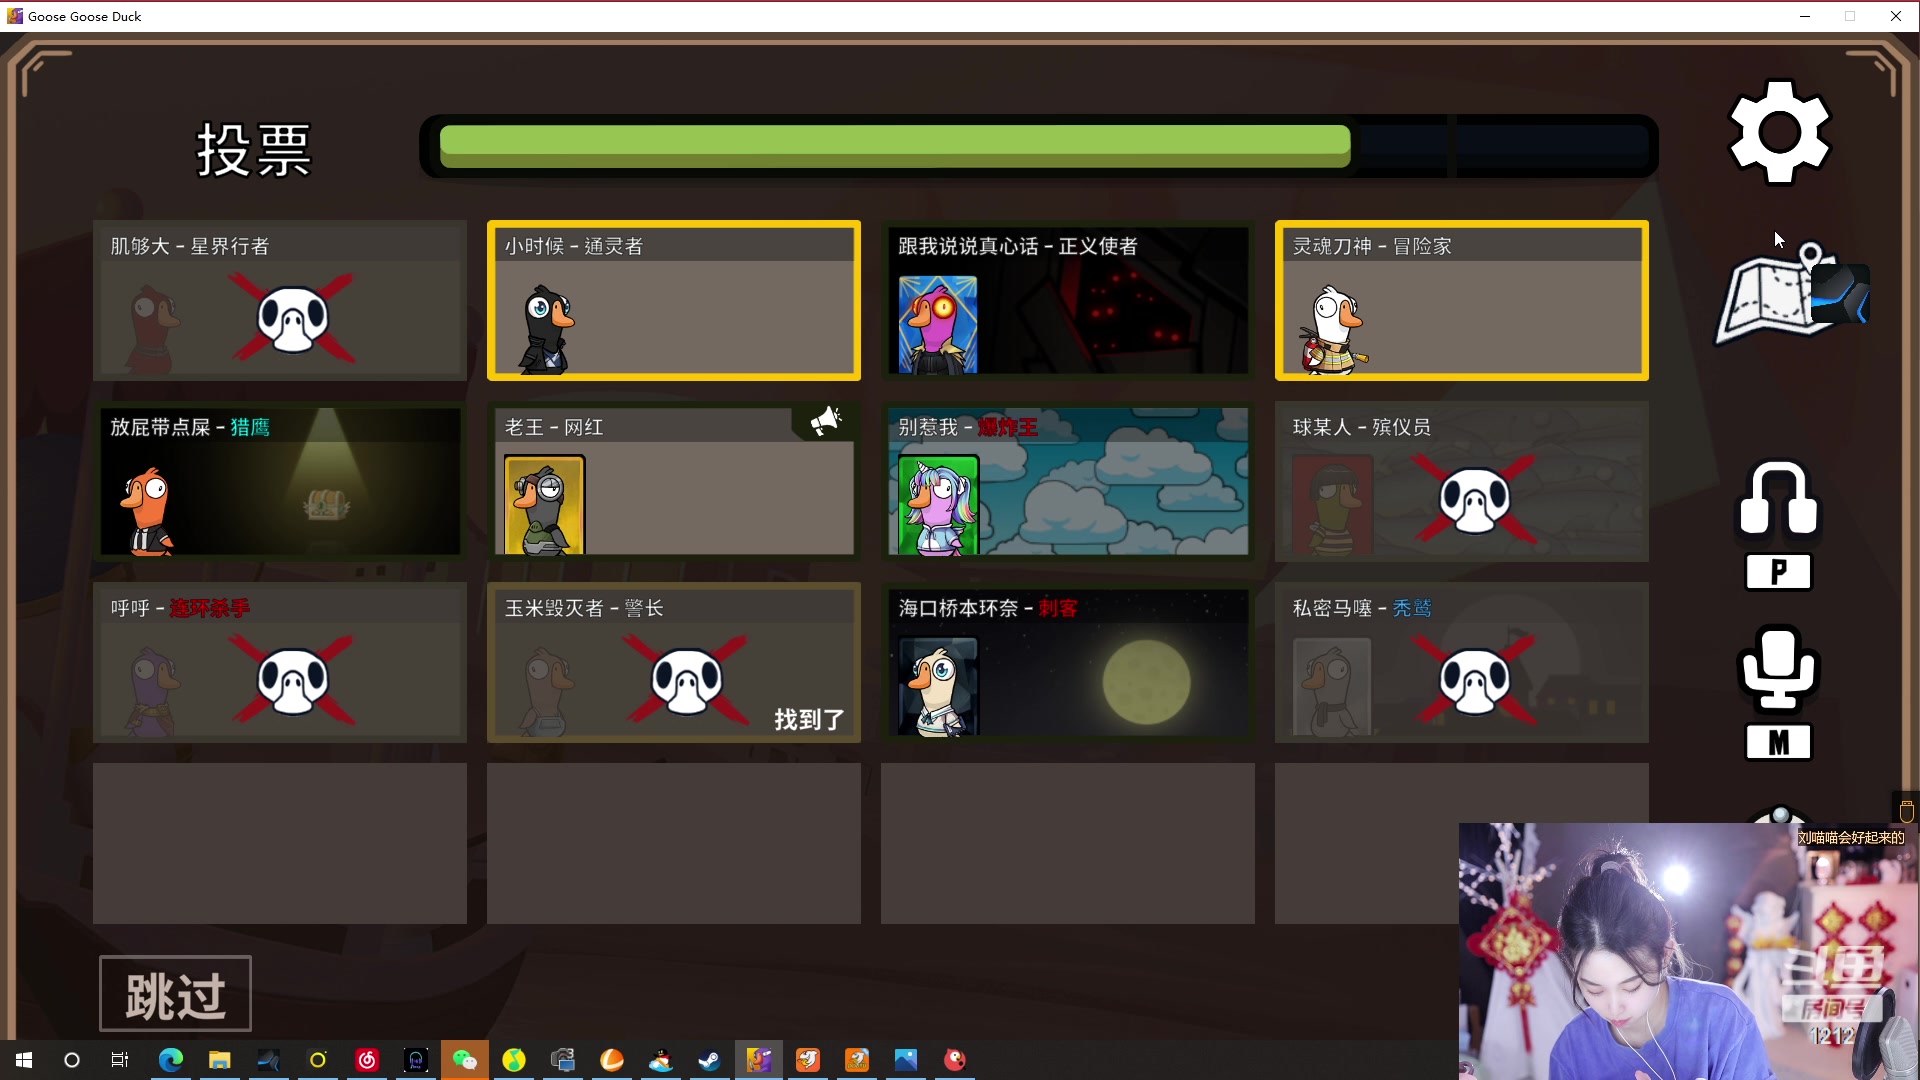
Task: Open the Photos app from the taskbar
Action: (x=906, y=1060)
